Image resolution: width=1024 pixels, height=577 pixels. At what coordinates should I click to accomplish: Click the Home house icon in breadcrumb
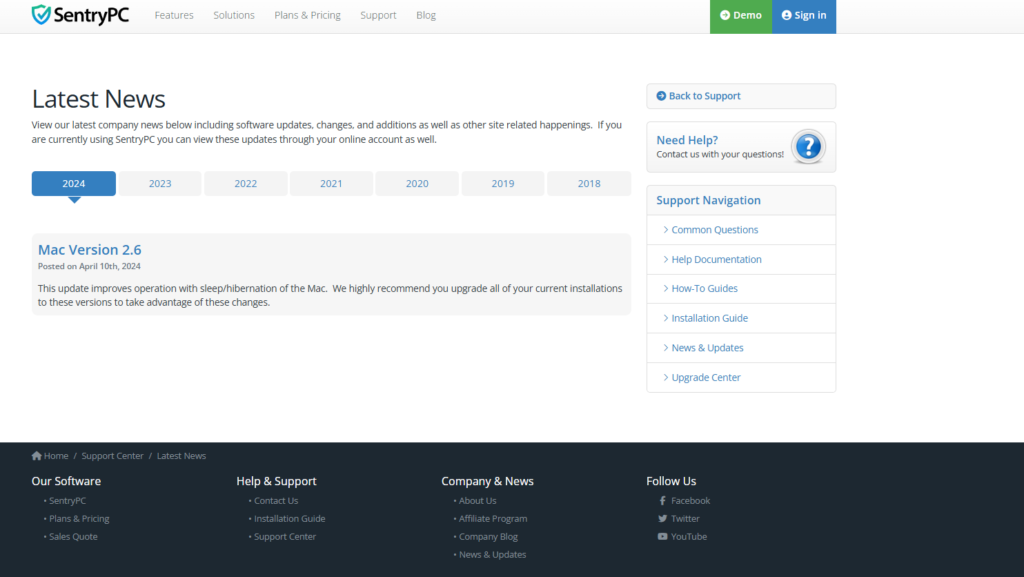pyautogui.click(x=37, y=456)
